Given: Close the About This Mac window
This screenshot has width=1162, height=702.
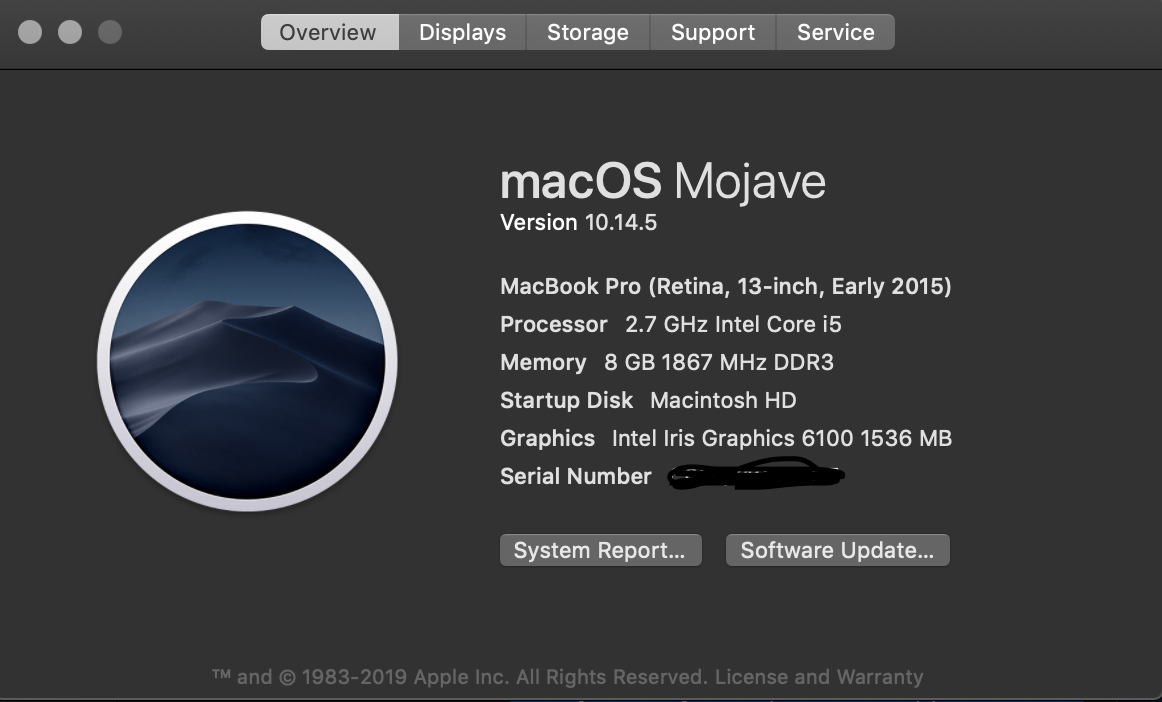Looking at the screenshot, I should click(x=30, y=32).
